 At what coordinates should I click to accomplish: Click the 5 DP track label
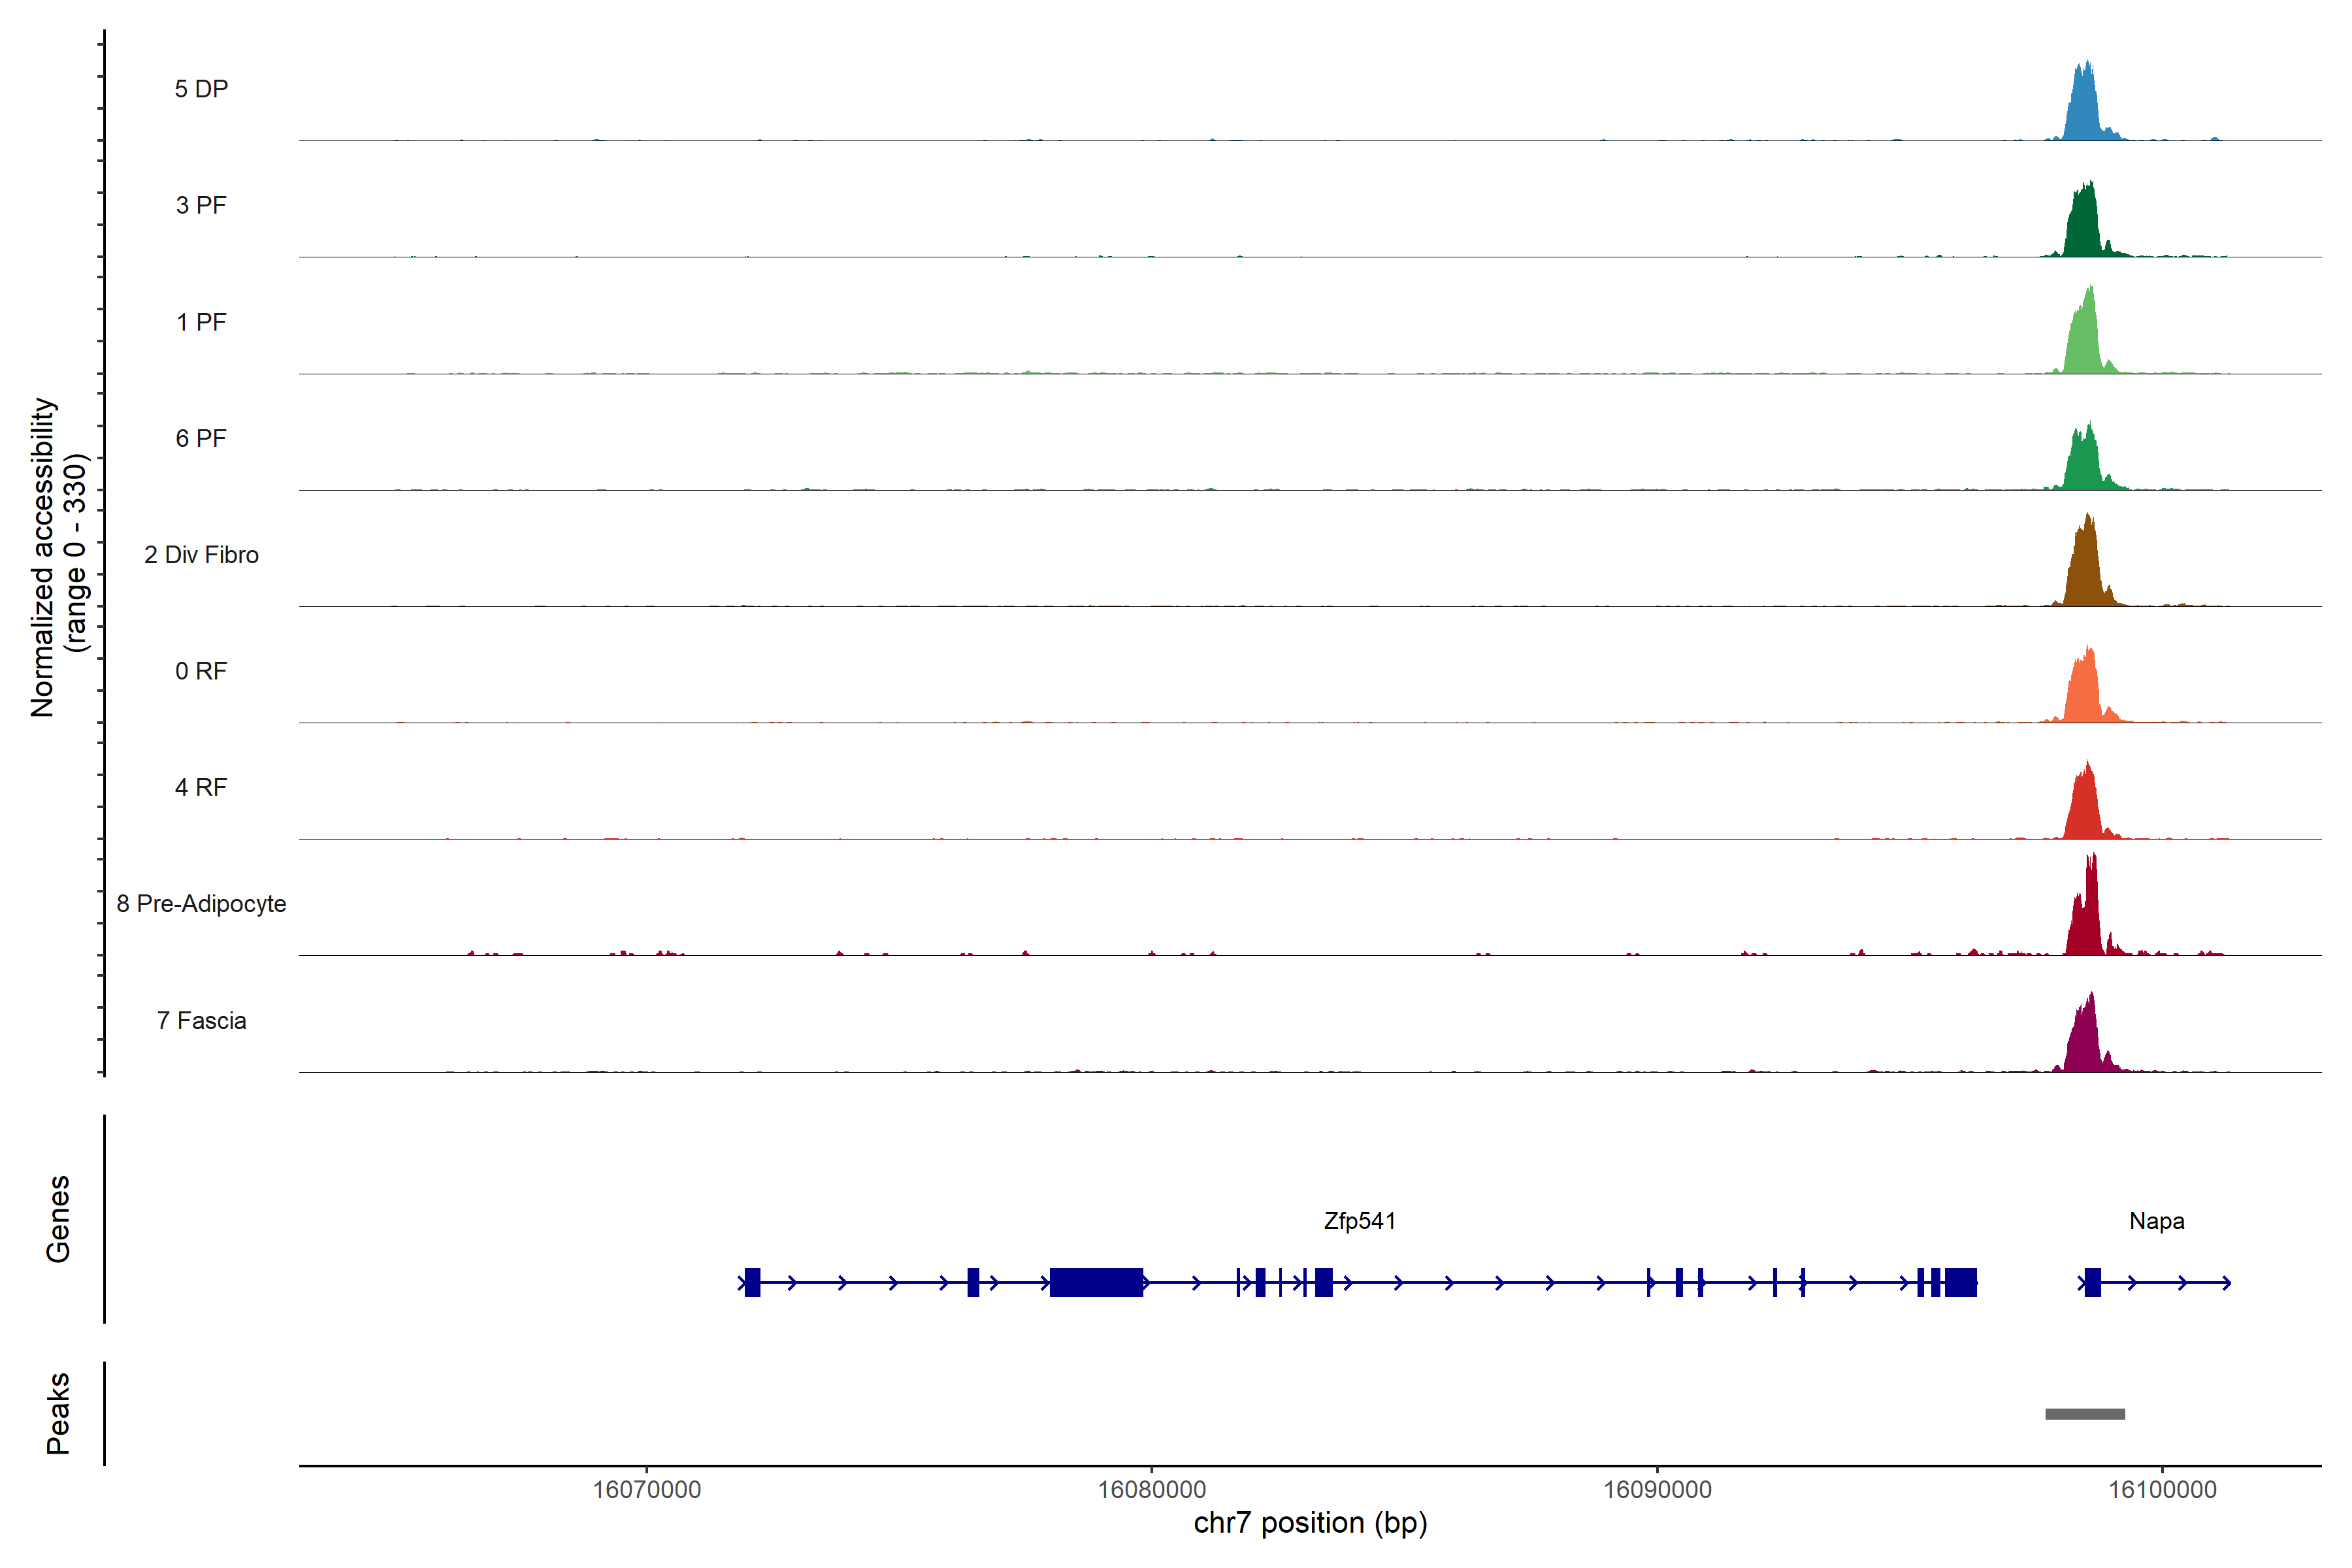pyautogui.click(x=201, y=89)
